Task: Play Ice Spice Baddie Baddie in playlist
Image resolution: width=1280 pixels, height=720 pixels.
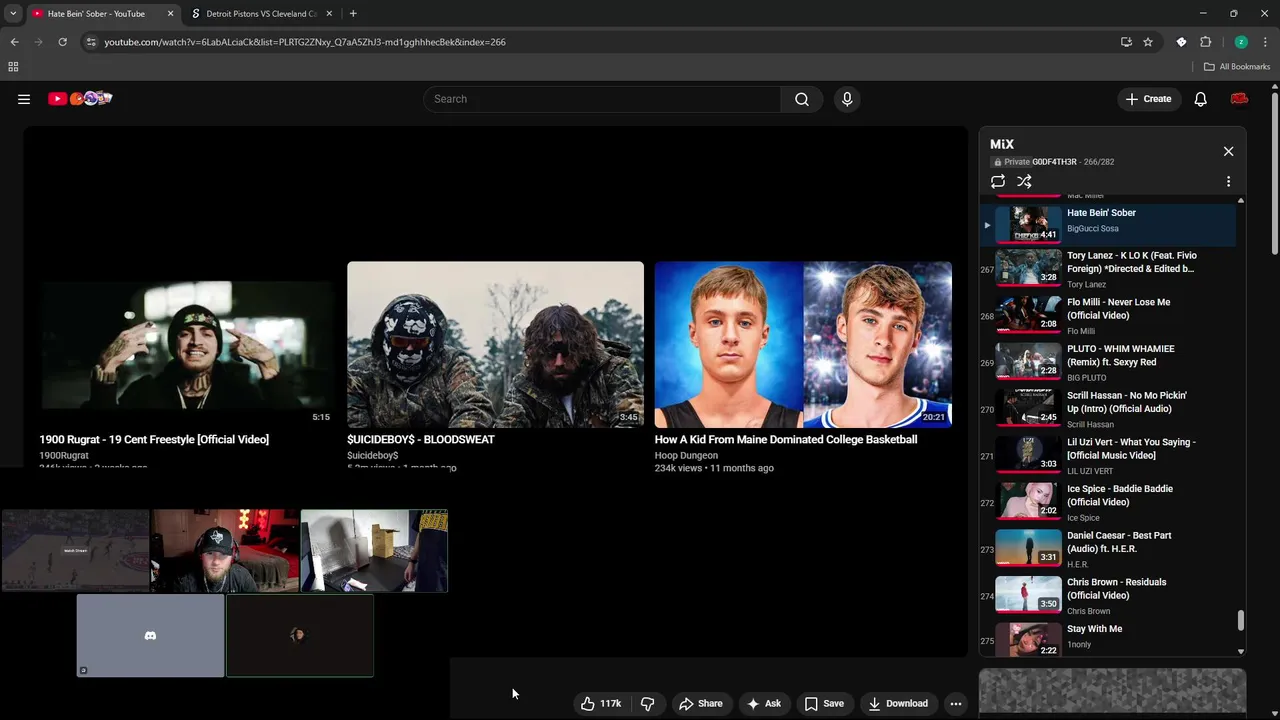Action: [1108, 503]
